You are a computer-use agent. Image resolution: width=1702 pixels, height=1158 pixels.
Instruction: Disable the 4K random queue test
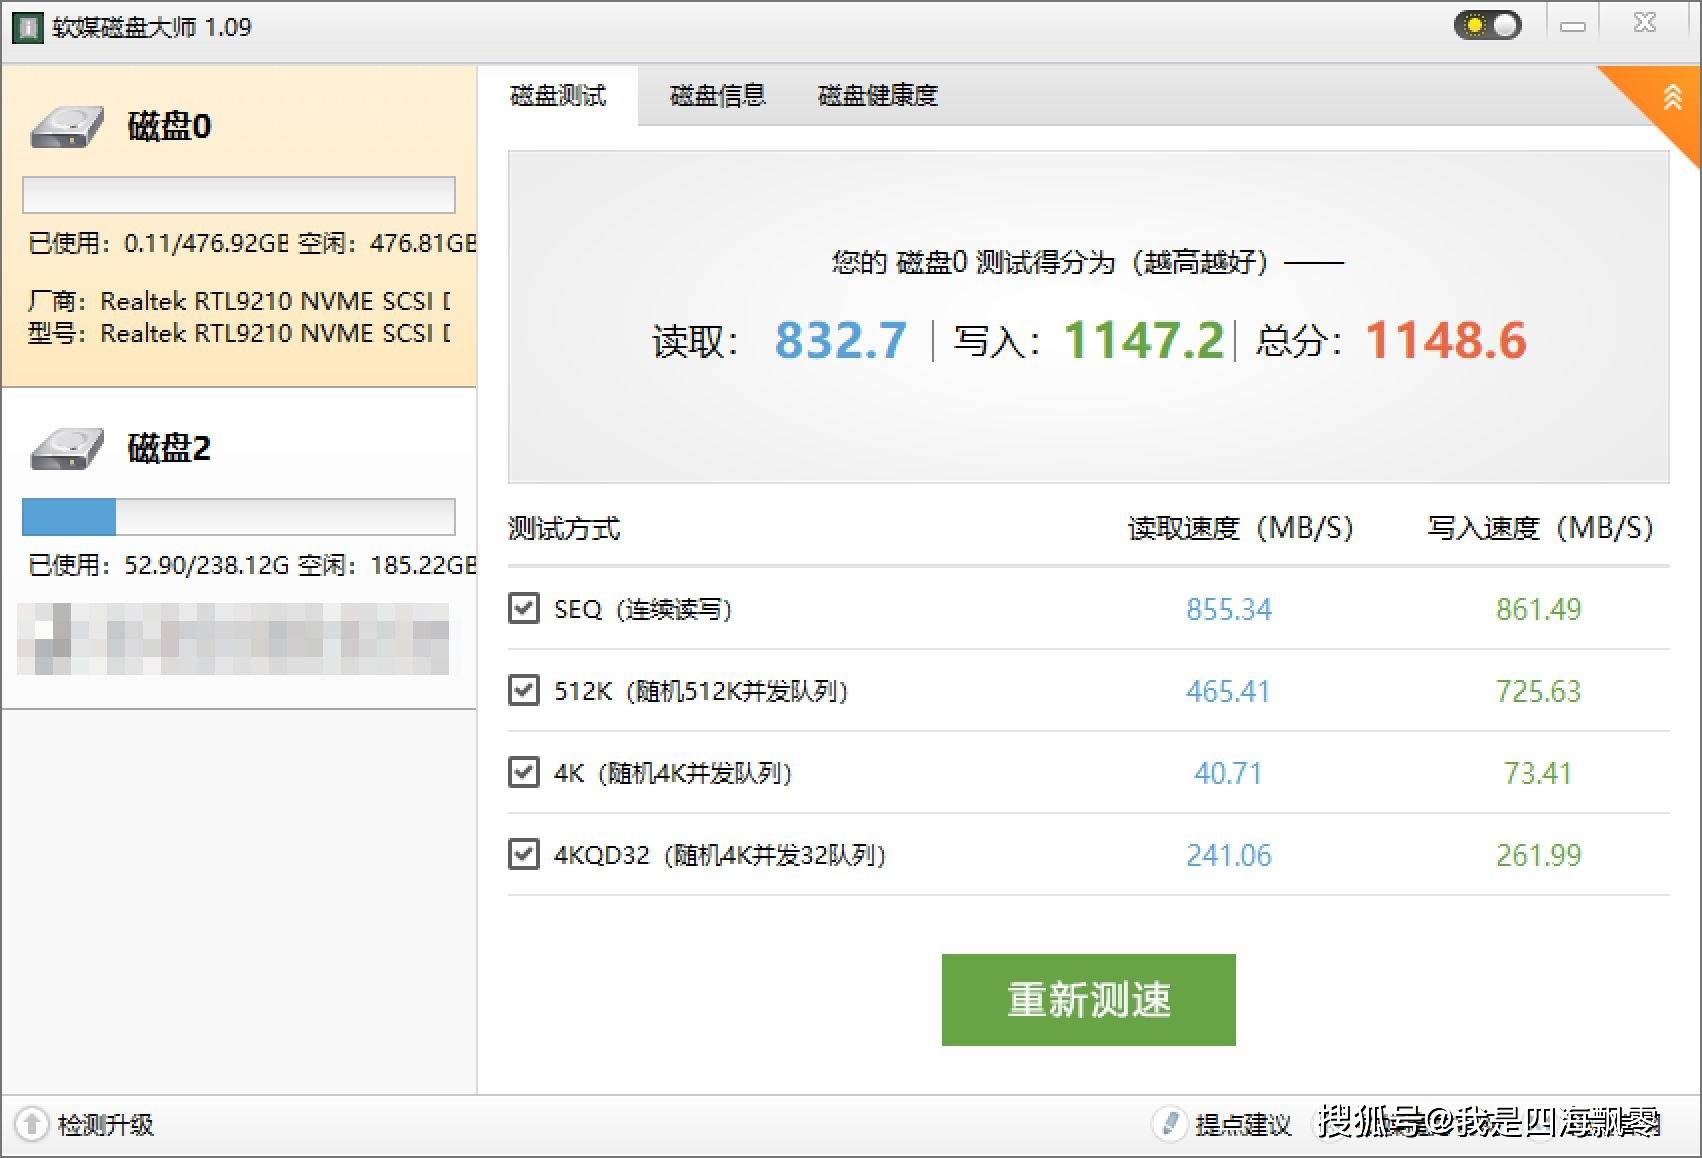pyautogui.click(x=523, y=772)
